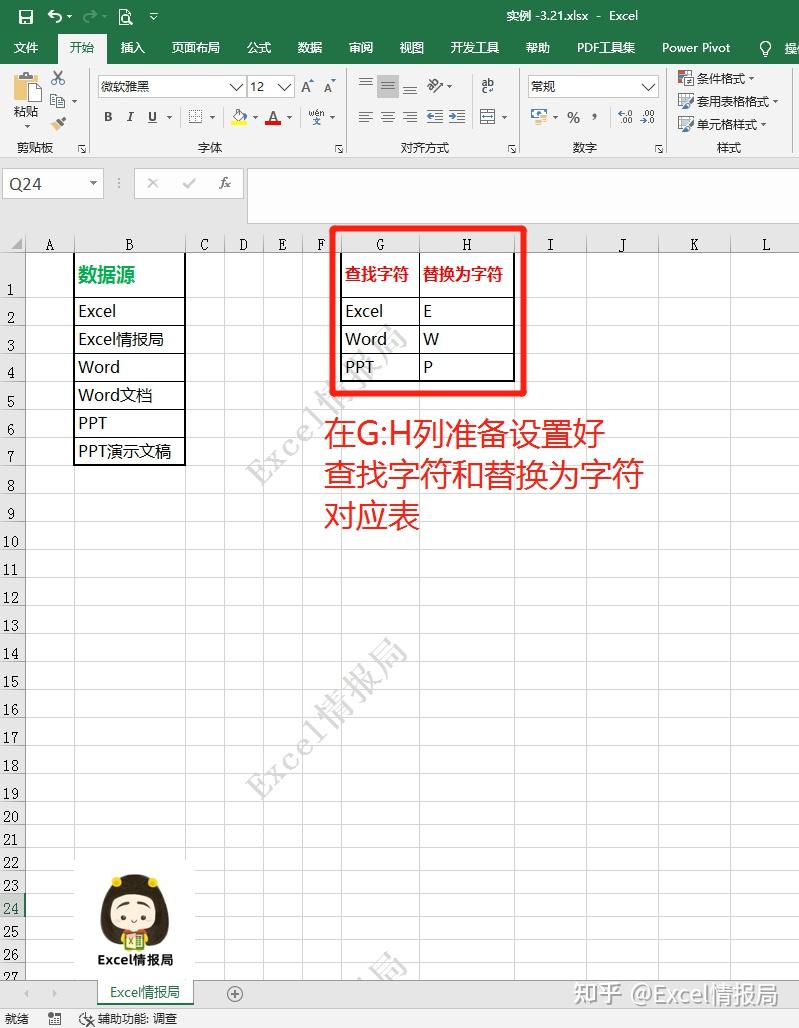Select cell B3 containing Excel情报局
The height and width of the screenshot is (1028, 799).
[x=129, y=340]
